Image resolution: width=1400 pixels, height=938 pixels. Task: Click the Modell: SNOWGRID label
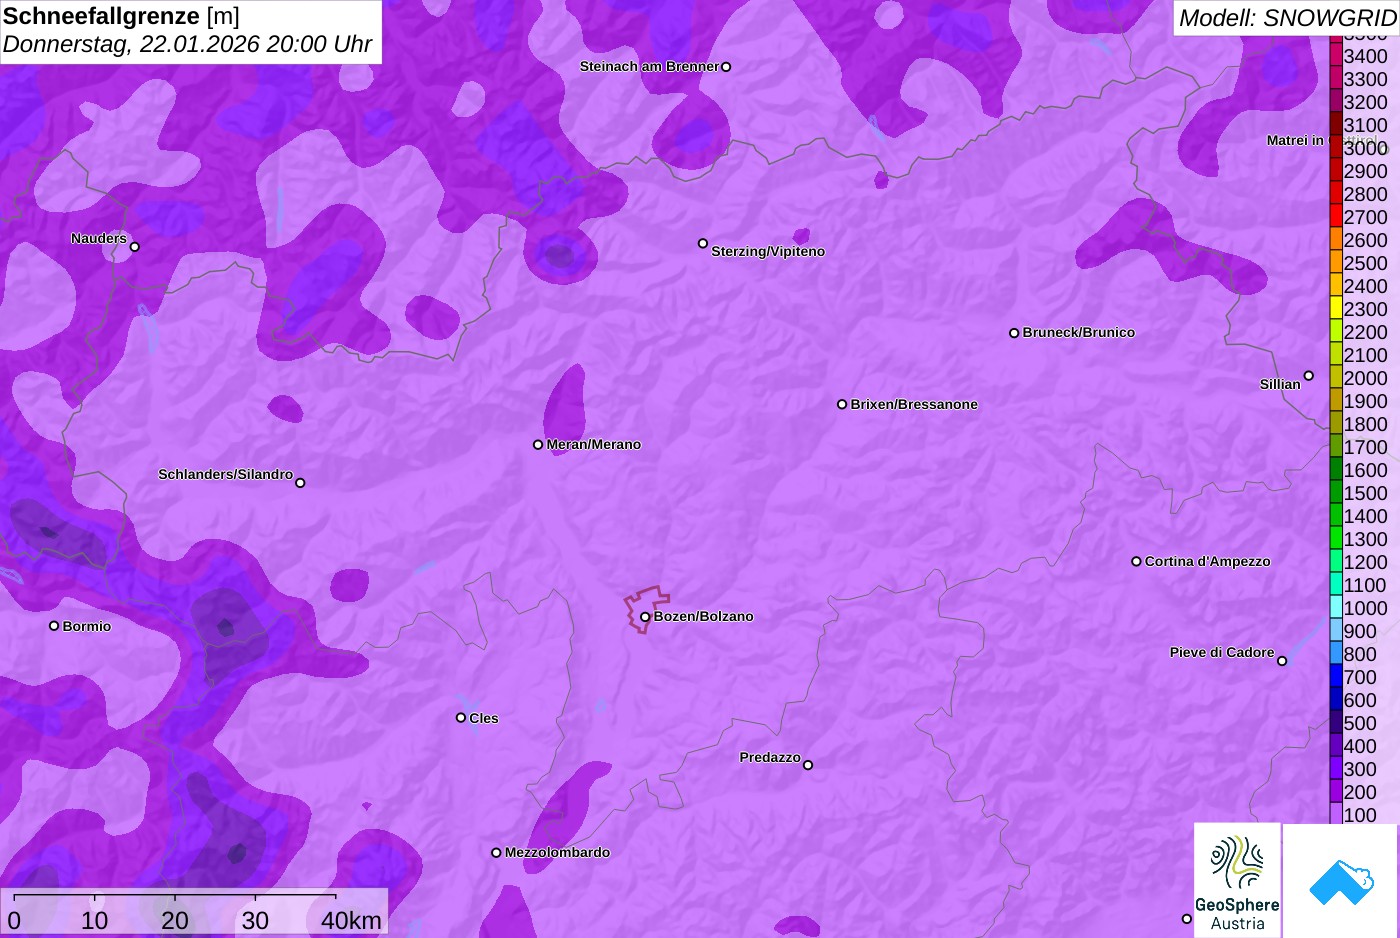[1287, 18]
